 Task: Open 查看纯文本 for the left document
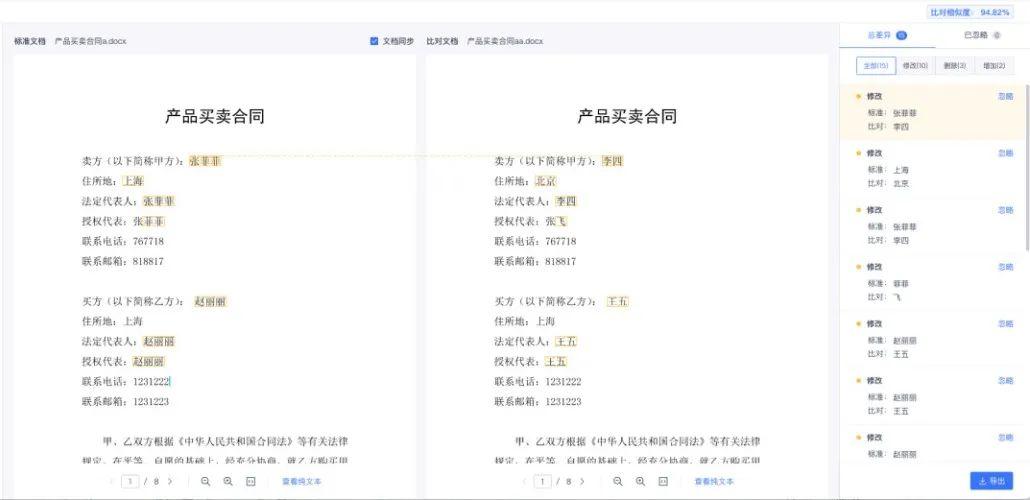pyautogui.click(x=302, y=482)
